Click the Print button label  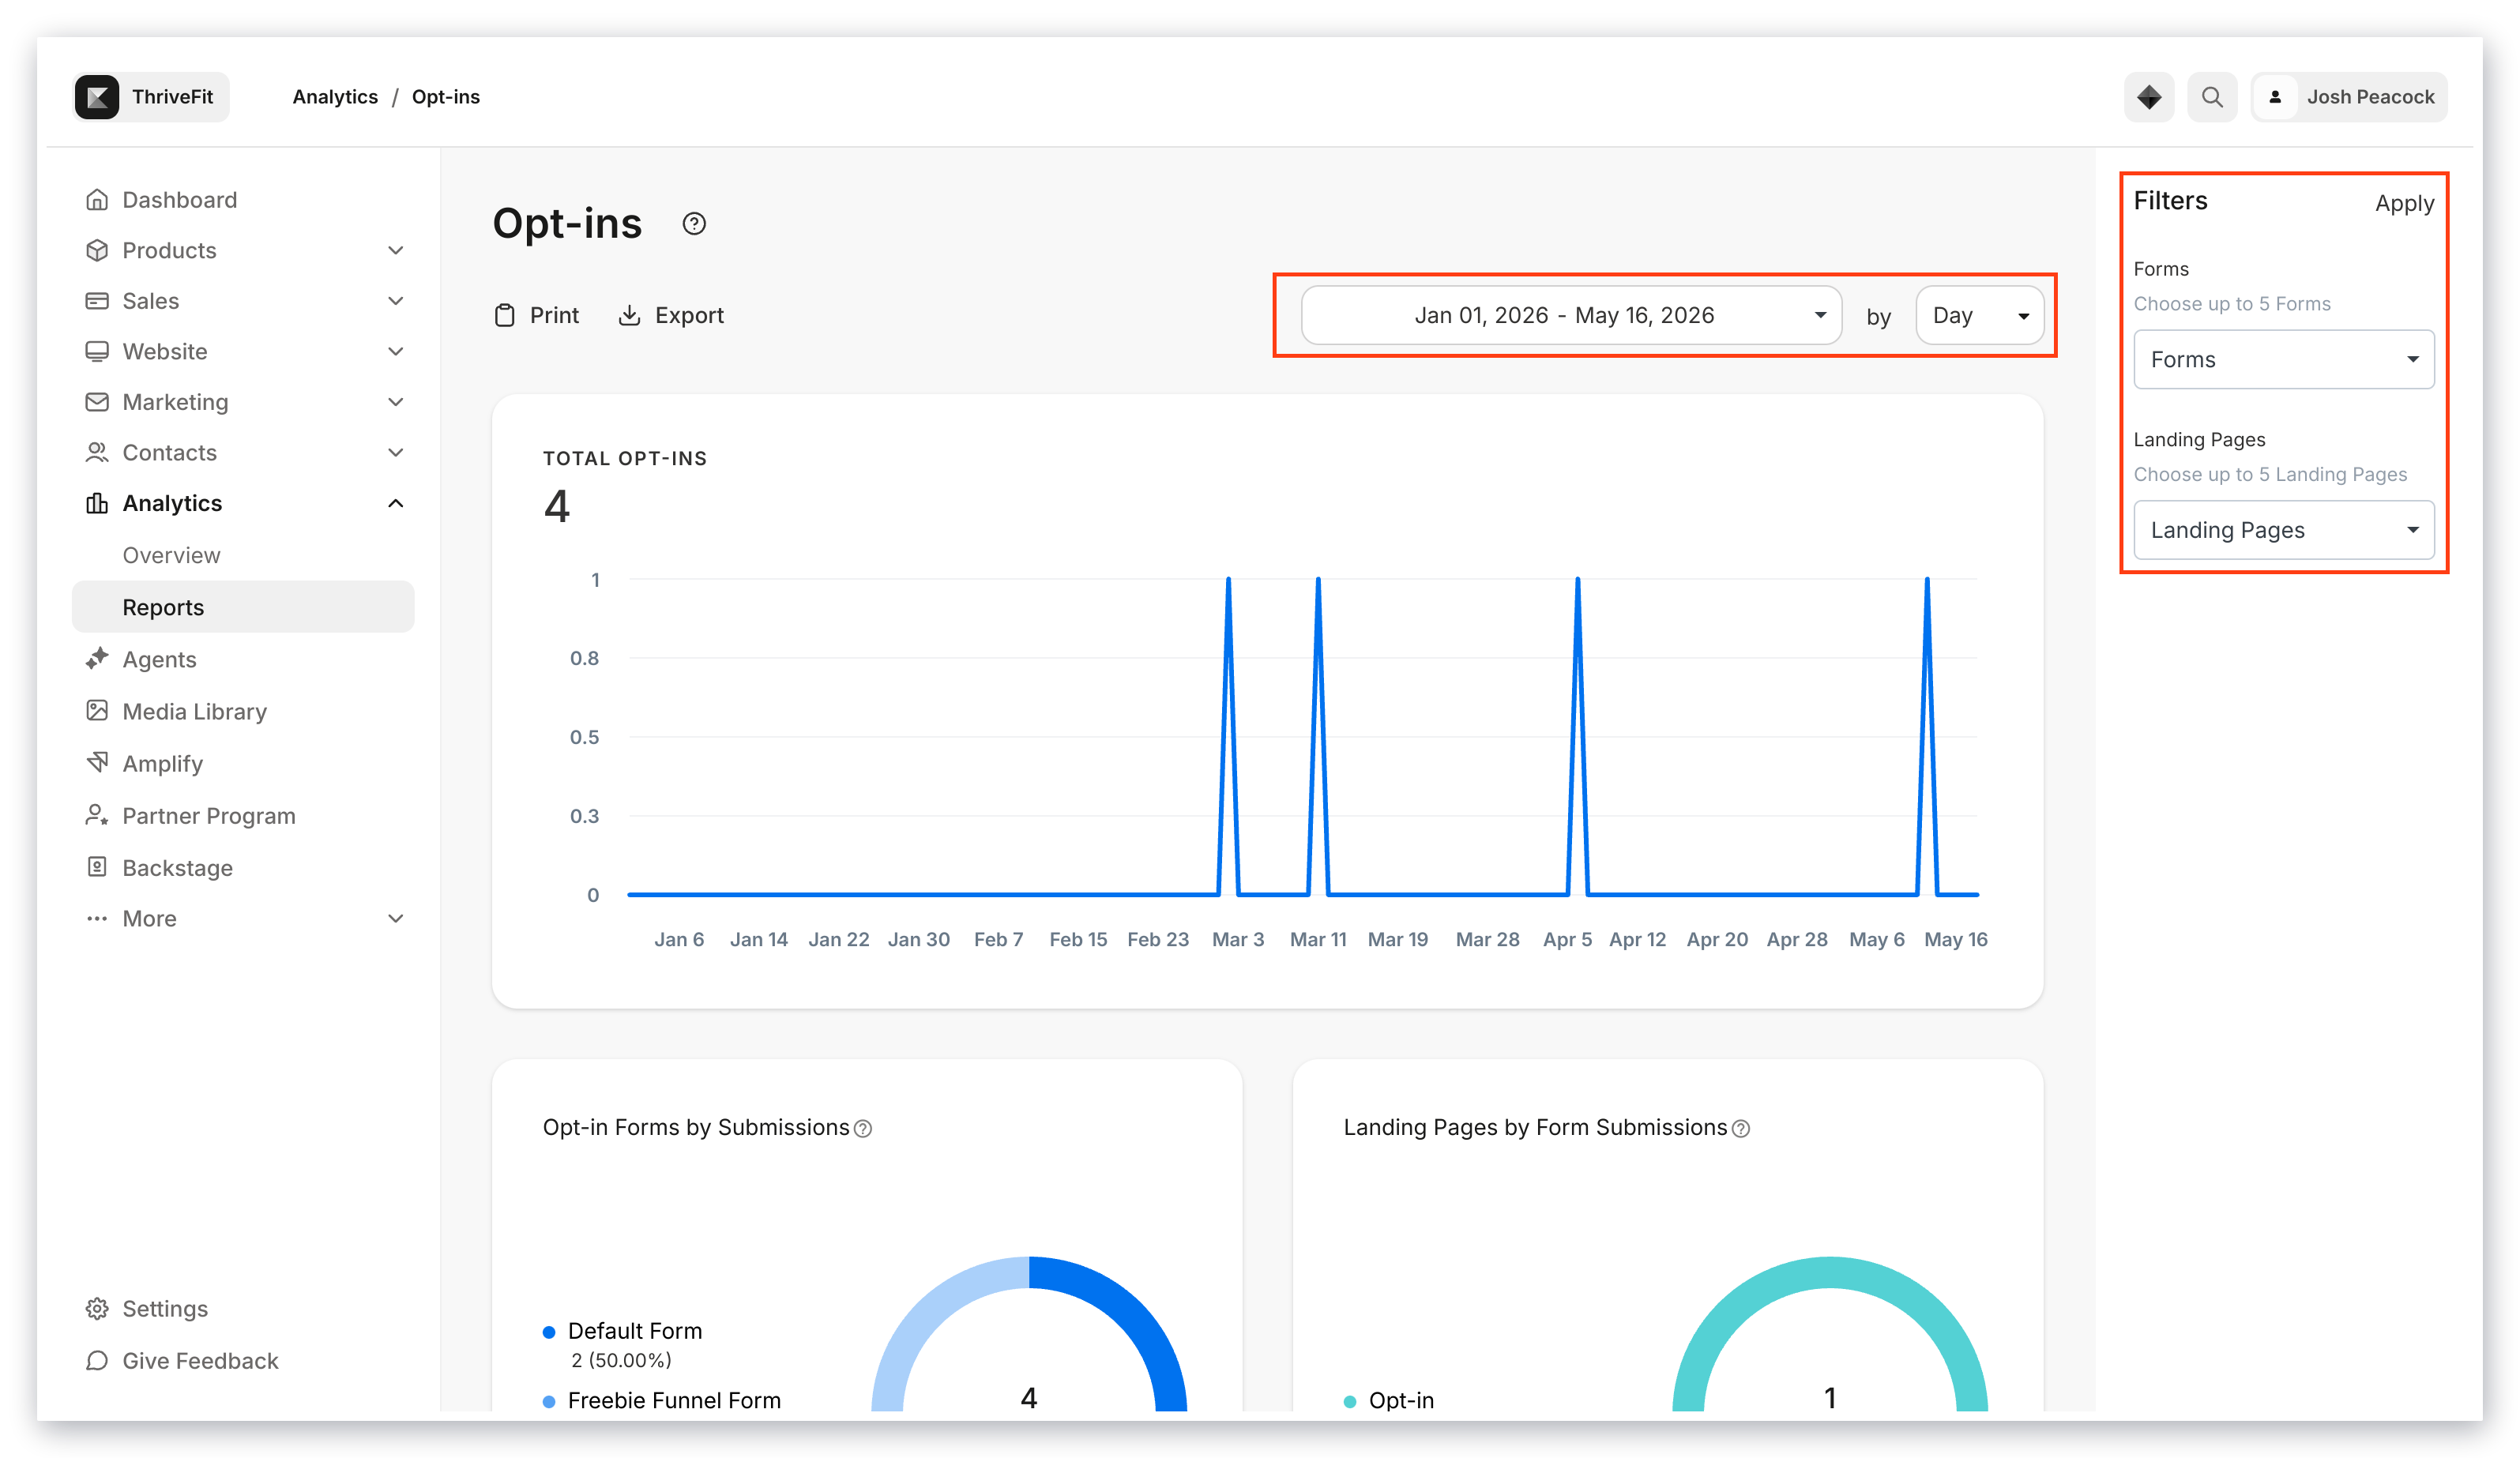point(554,315)
